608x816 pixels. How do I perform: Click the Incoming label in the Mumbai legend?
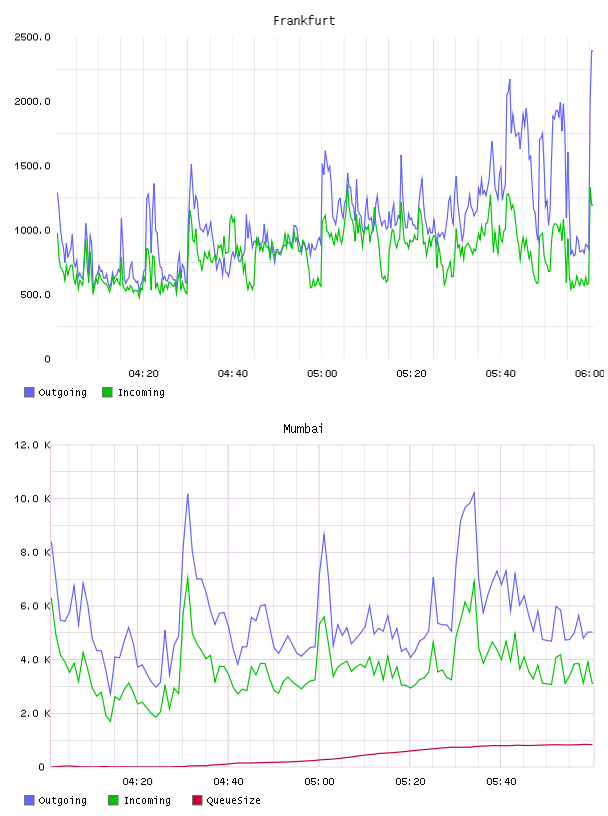147,800
